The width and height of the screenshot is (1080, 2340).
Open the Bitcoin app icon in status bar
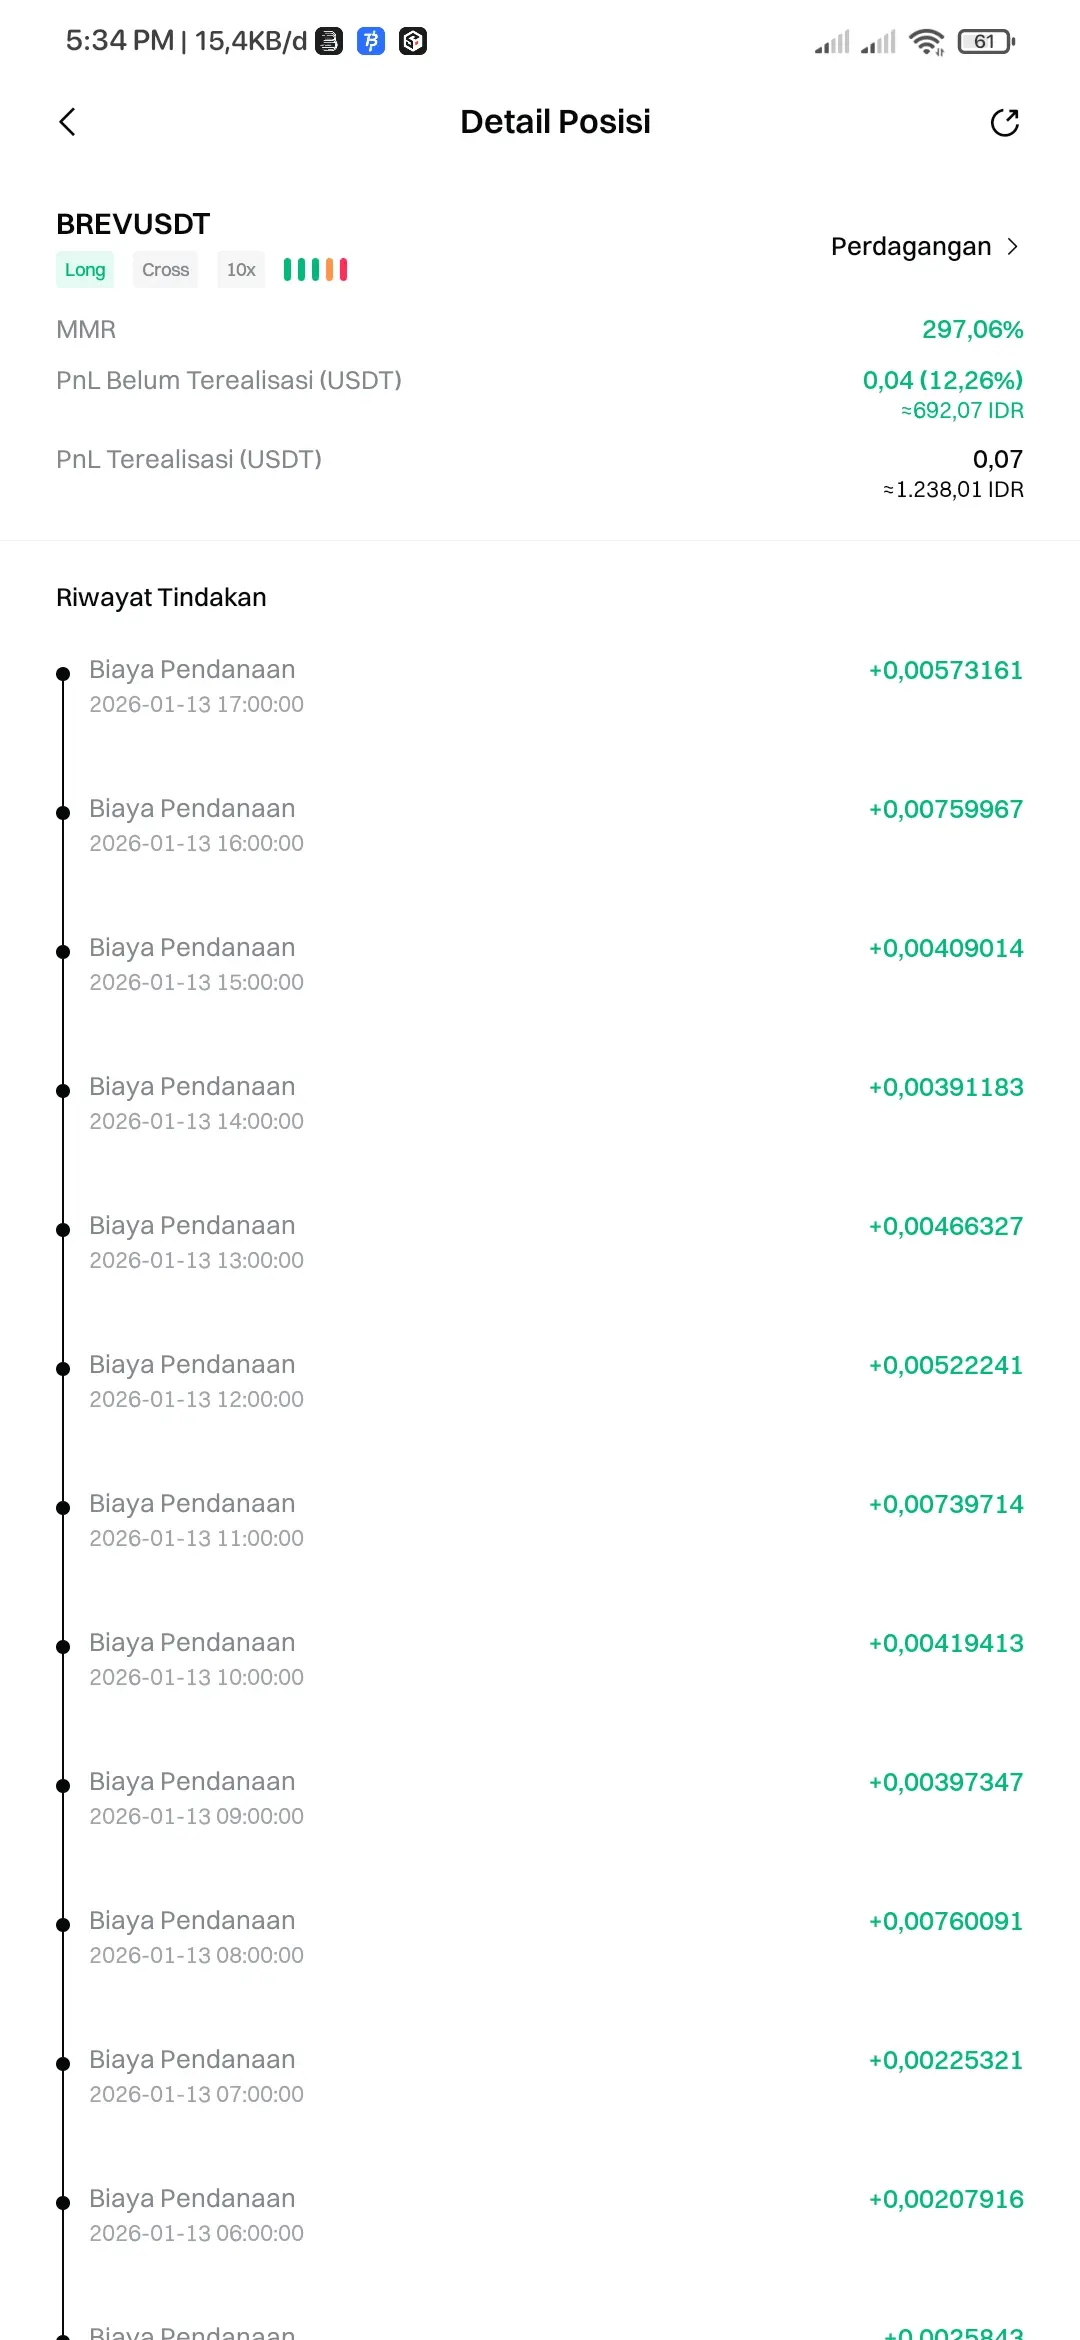370,40
